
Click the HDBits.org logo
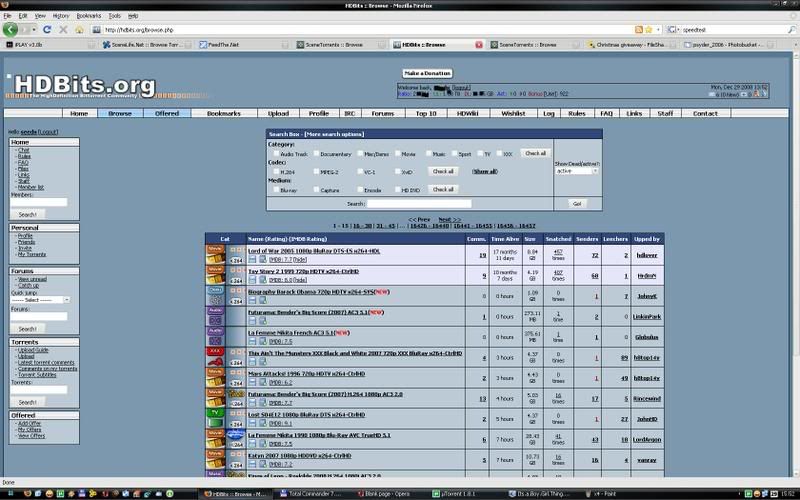pos(84,85)
